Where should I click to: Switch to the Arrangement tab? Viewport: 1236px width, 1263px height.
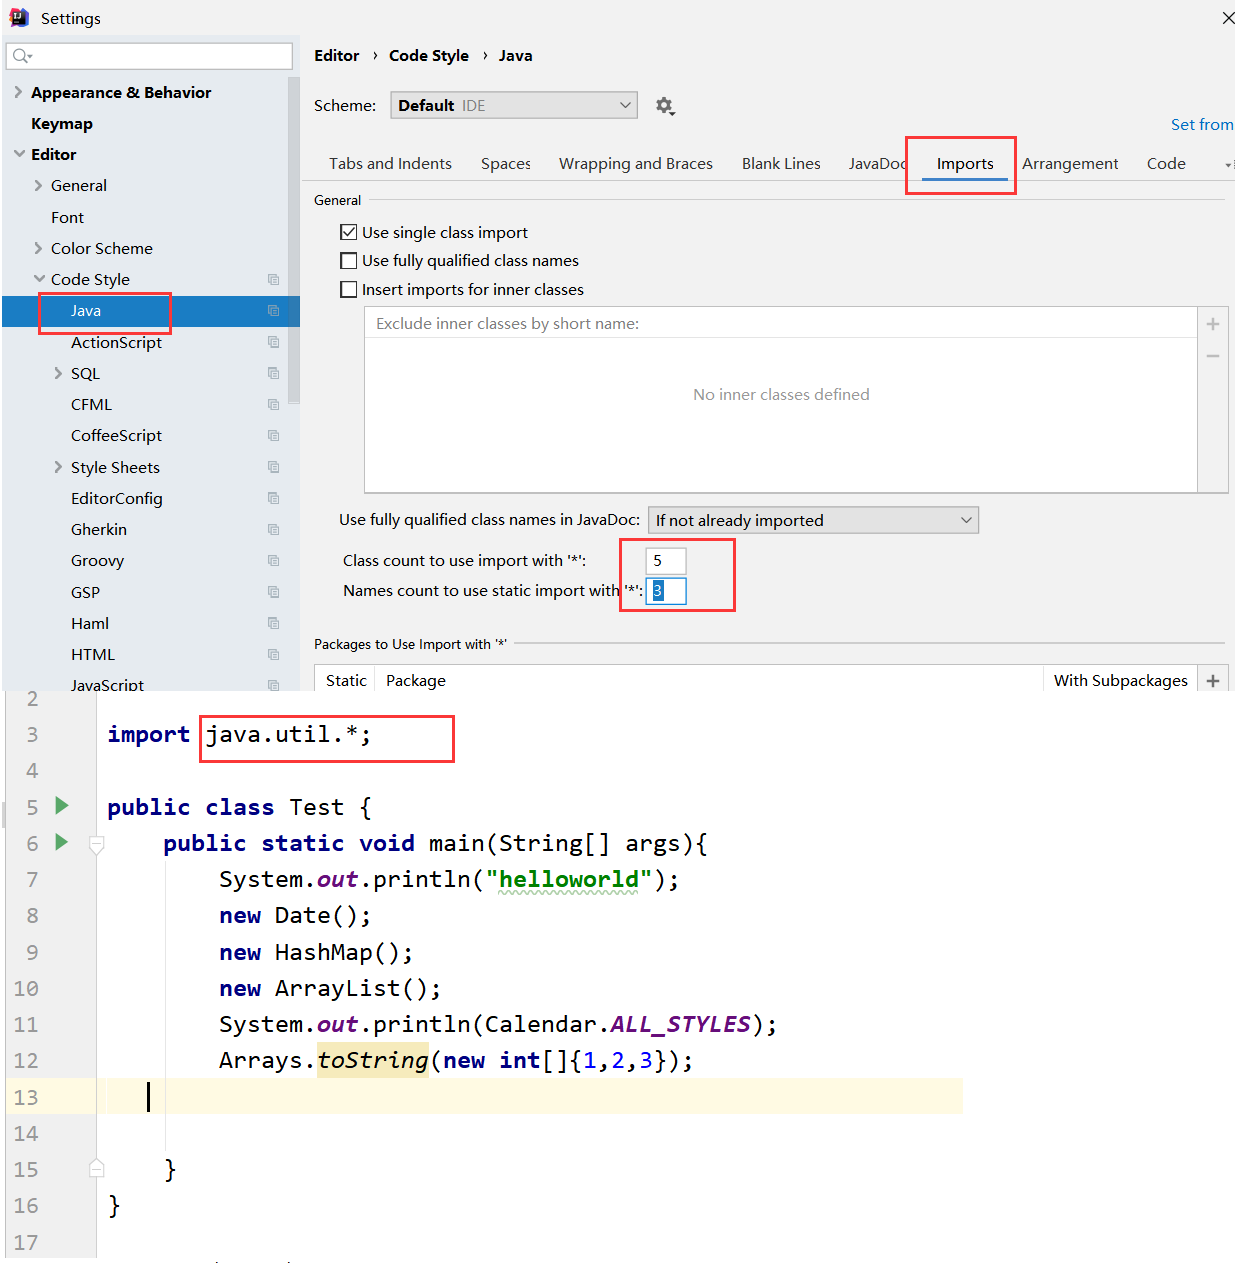point(1070,164)
